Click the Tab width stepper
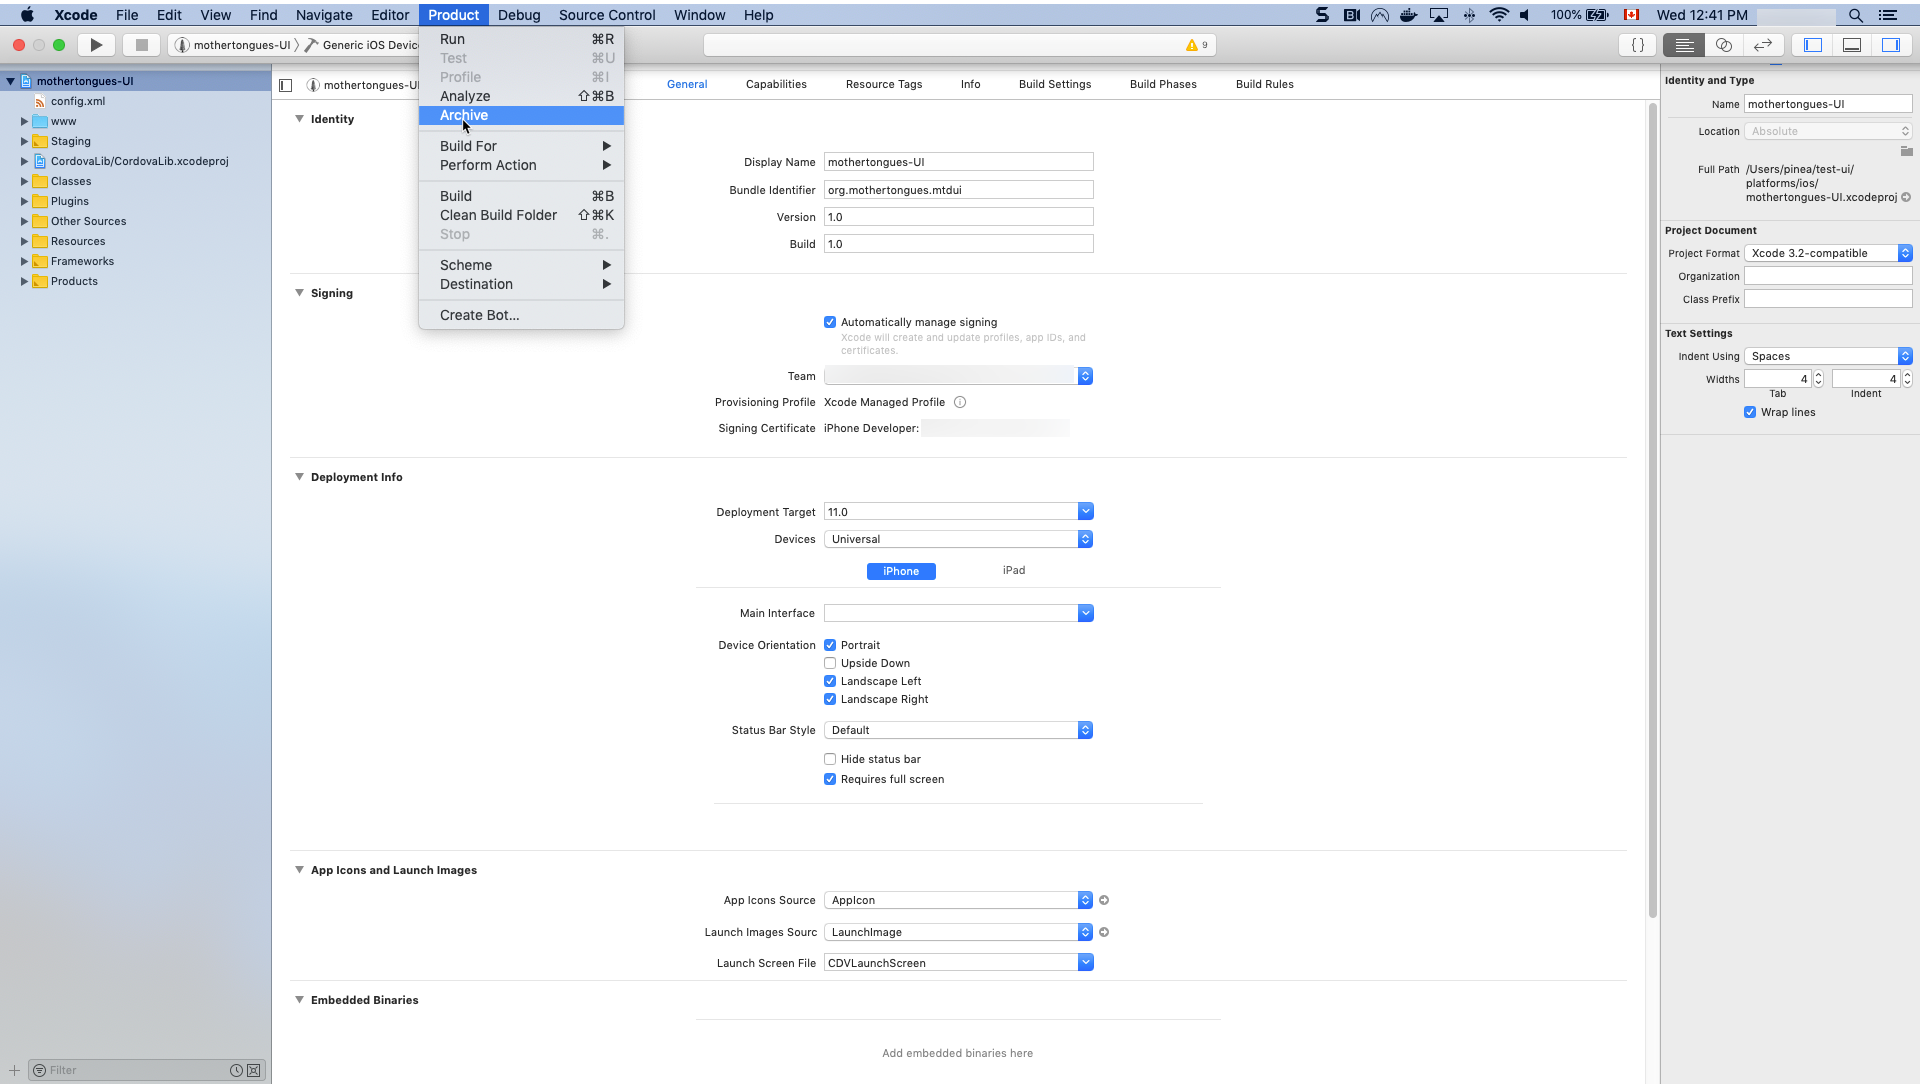The image size is (1920, 1084). (x=1818, y=379)
